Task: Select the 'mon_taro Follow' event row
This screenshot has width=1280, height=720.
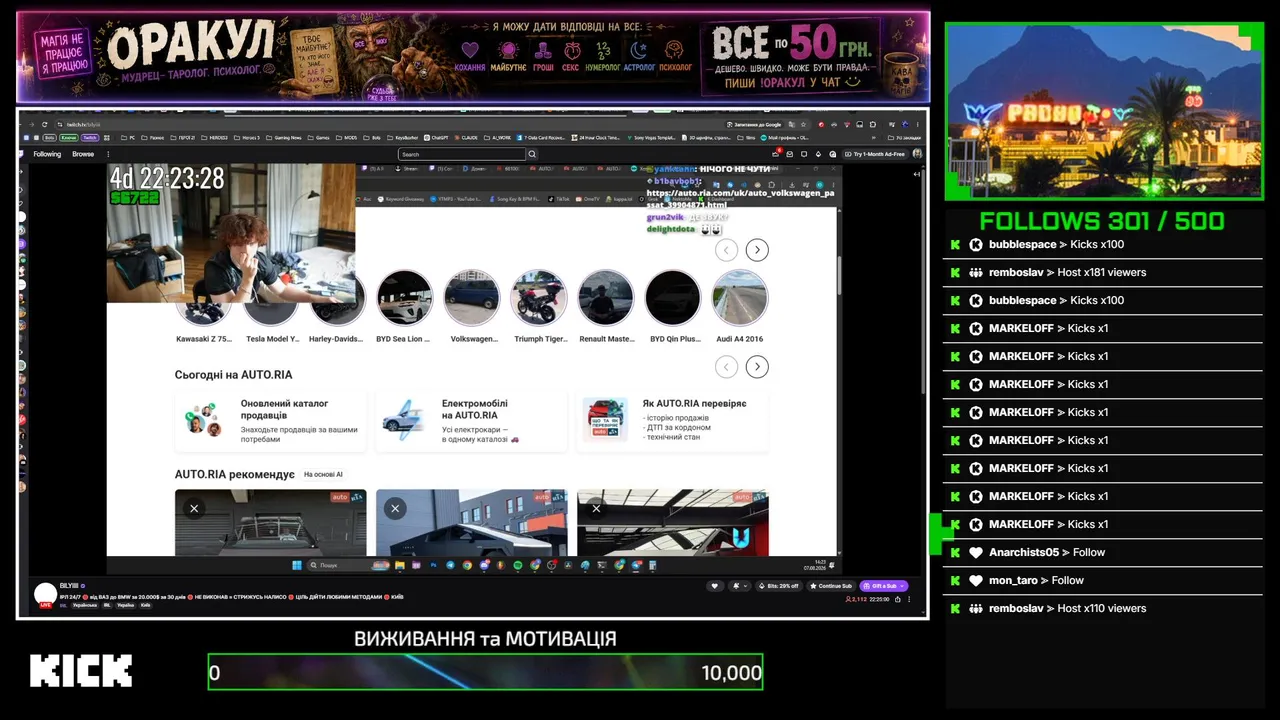Action: click(1102, 580)
